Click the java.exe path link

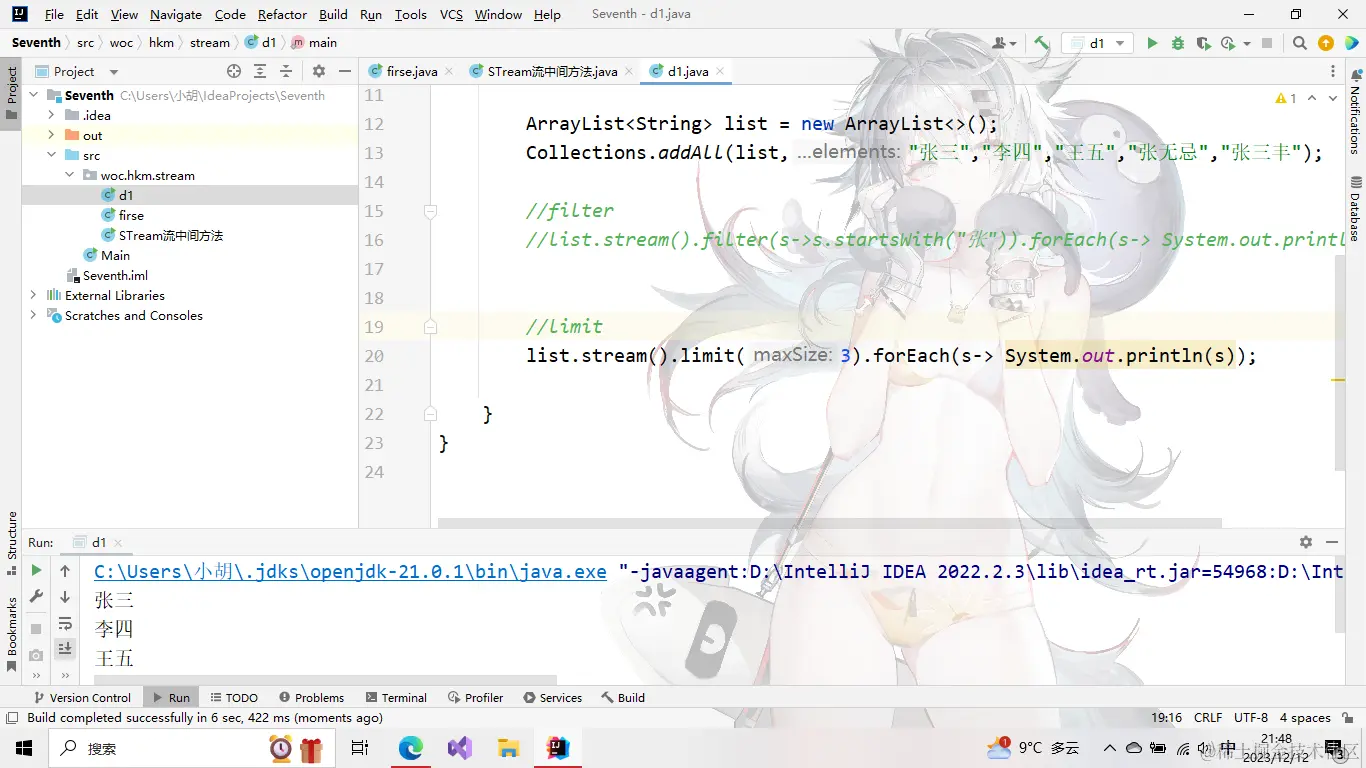coord(350,571)
